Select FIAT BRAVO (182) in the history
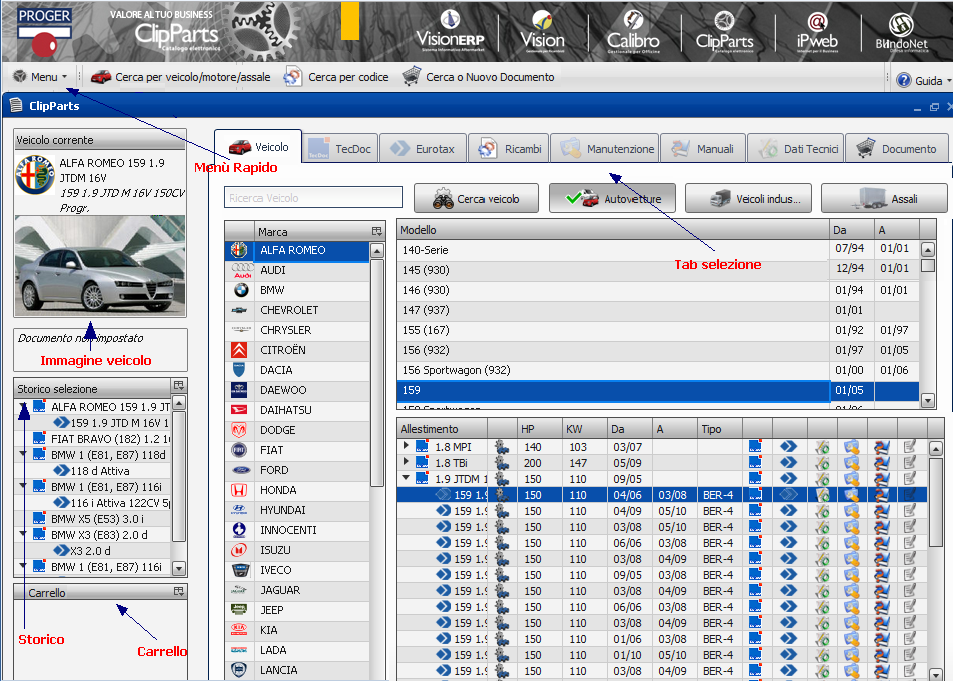 [x=101, y=438]
